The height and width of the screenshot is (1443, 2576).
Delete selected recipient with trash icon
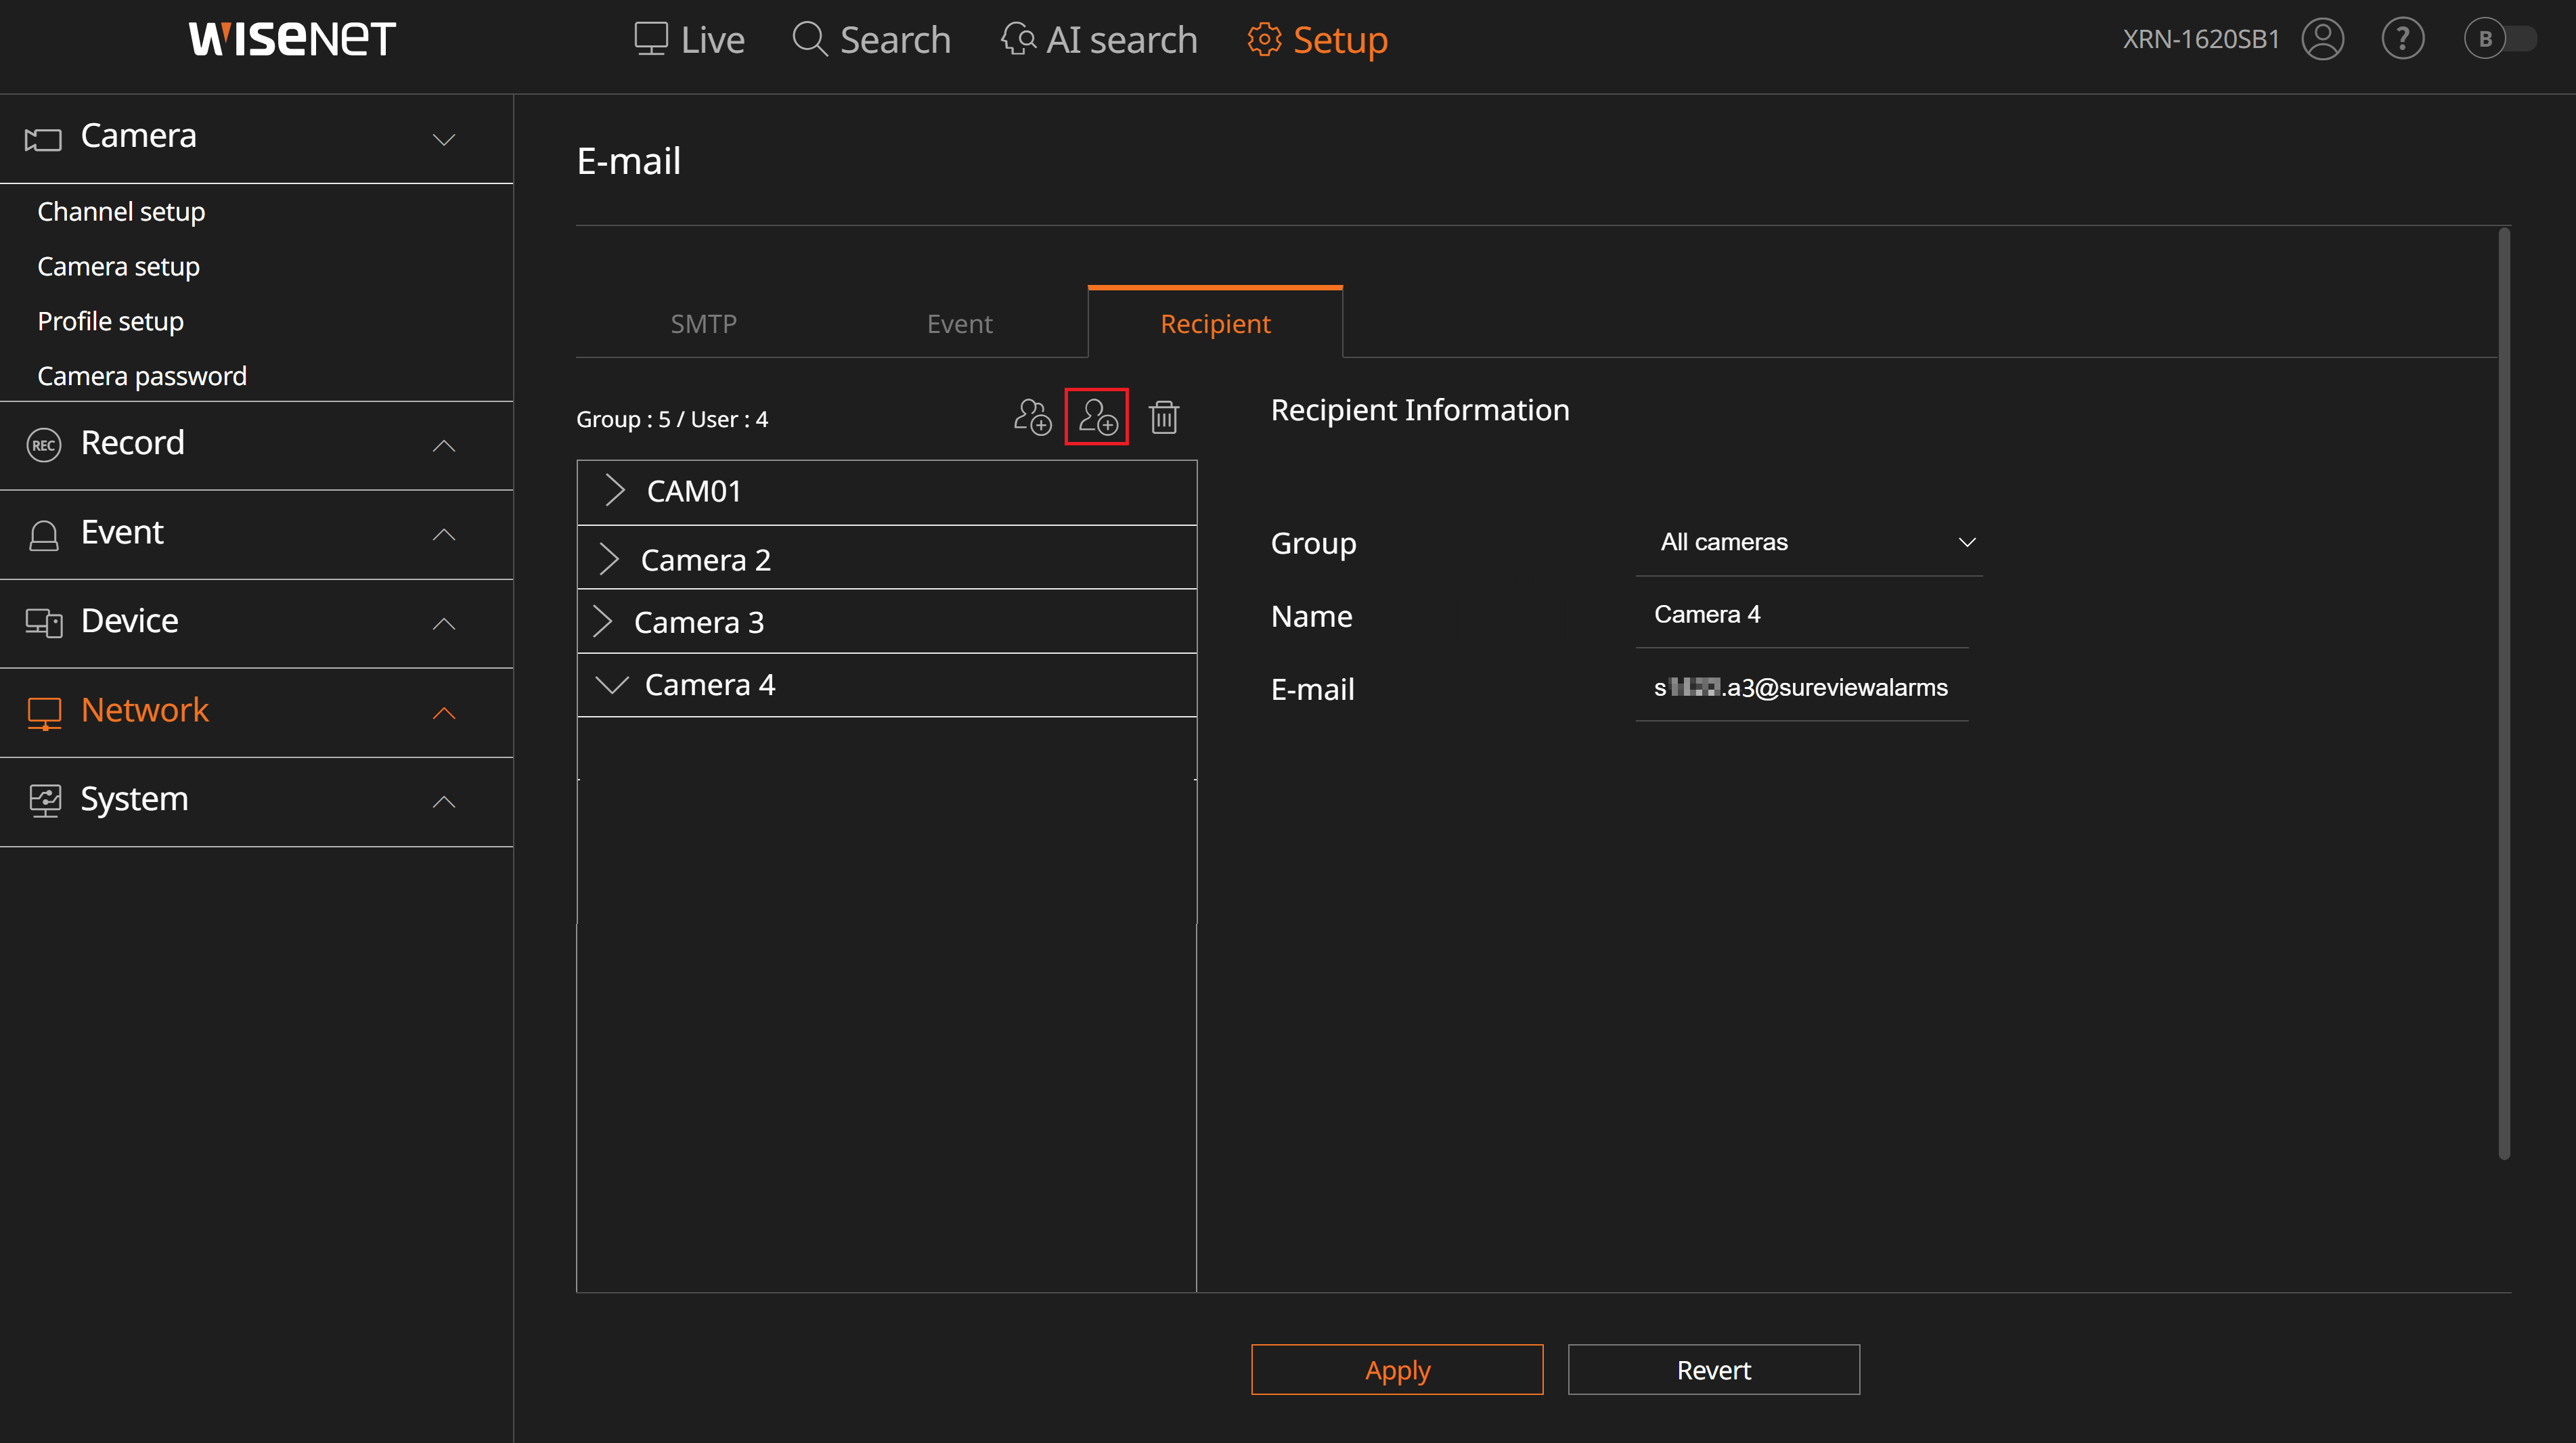click(x=1162, y=417)
